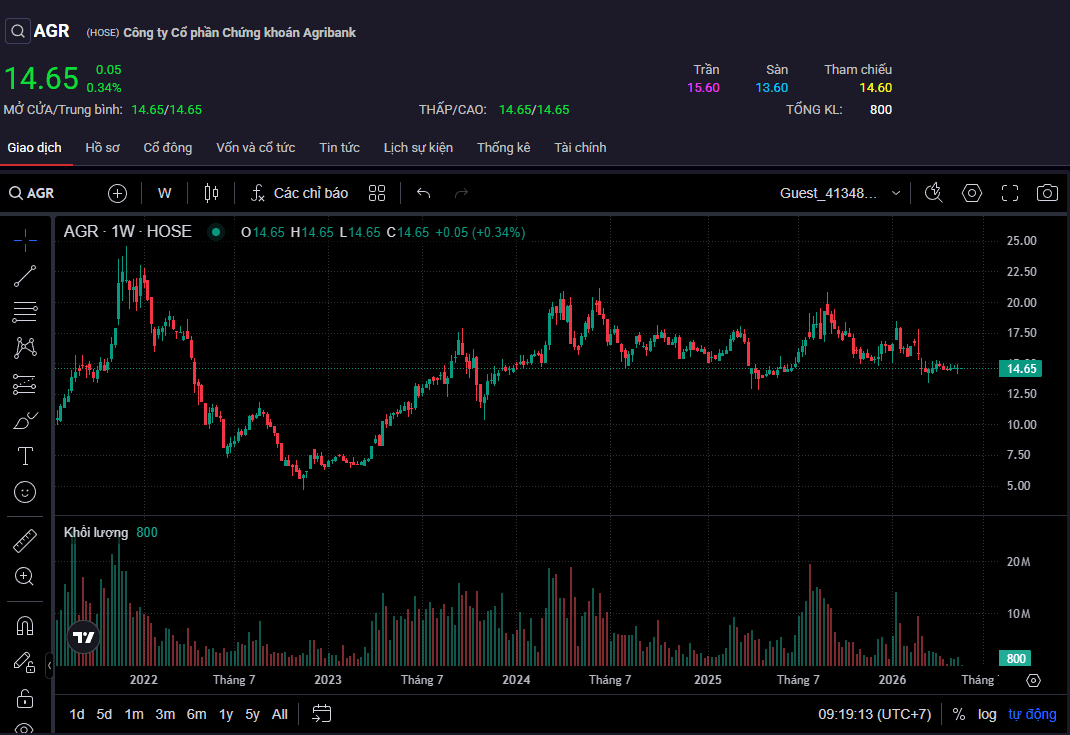The width and height of the screenshot is (1070, 735).
Task: Set the range to 1d
Action: click(77, 714)
